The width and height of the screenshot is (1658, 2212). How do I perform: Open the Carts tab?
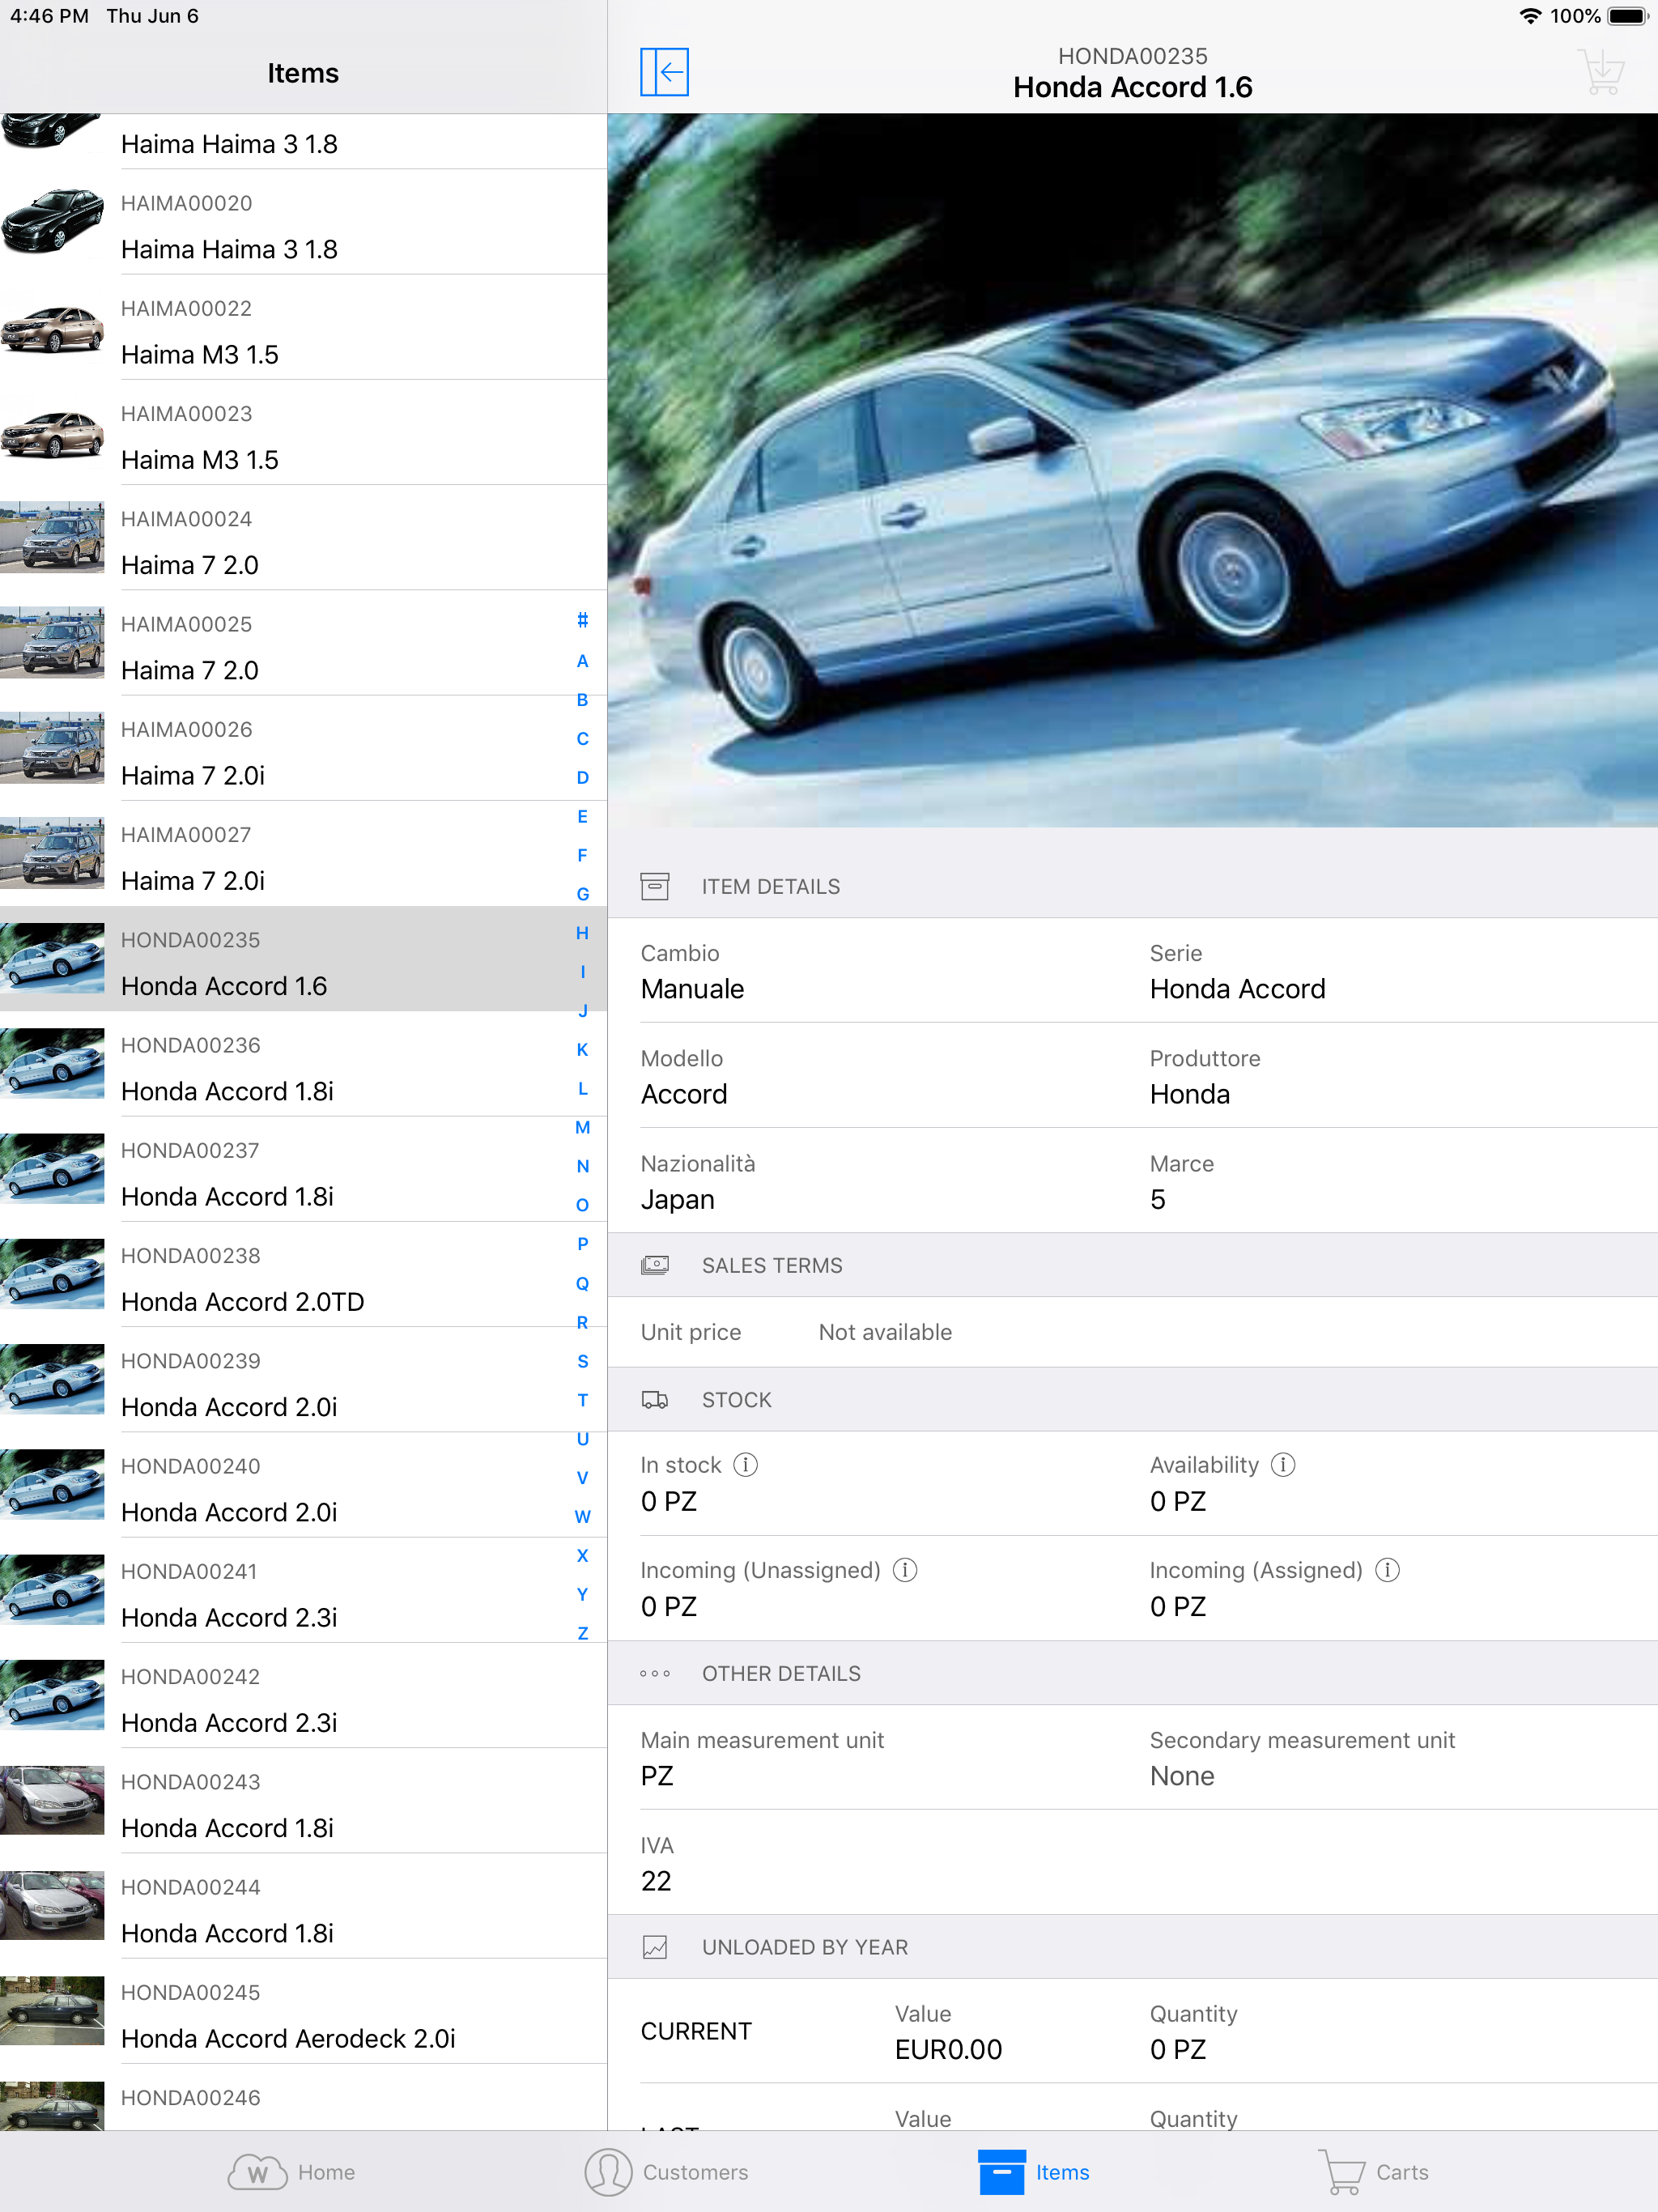1373,2172
